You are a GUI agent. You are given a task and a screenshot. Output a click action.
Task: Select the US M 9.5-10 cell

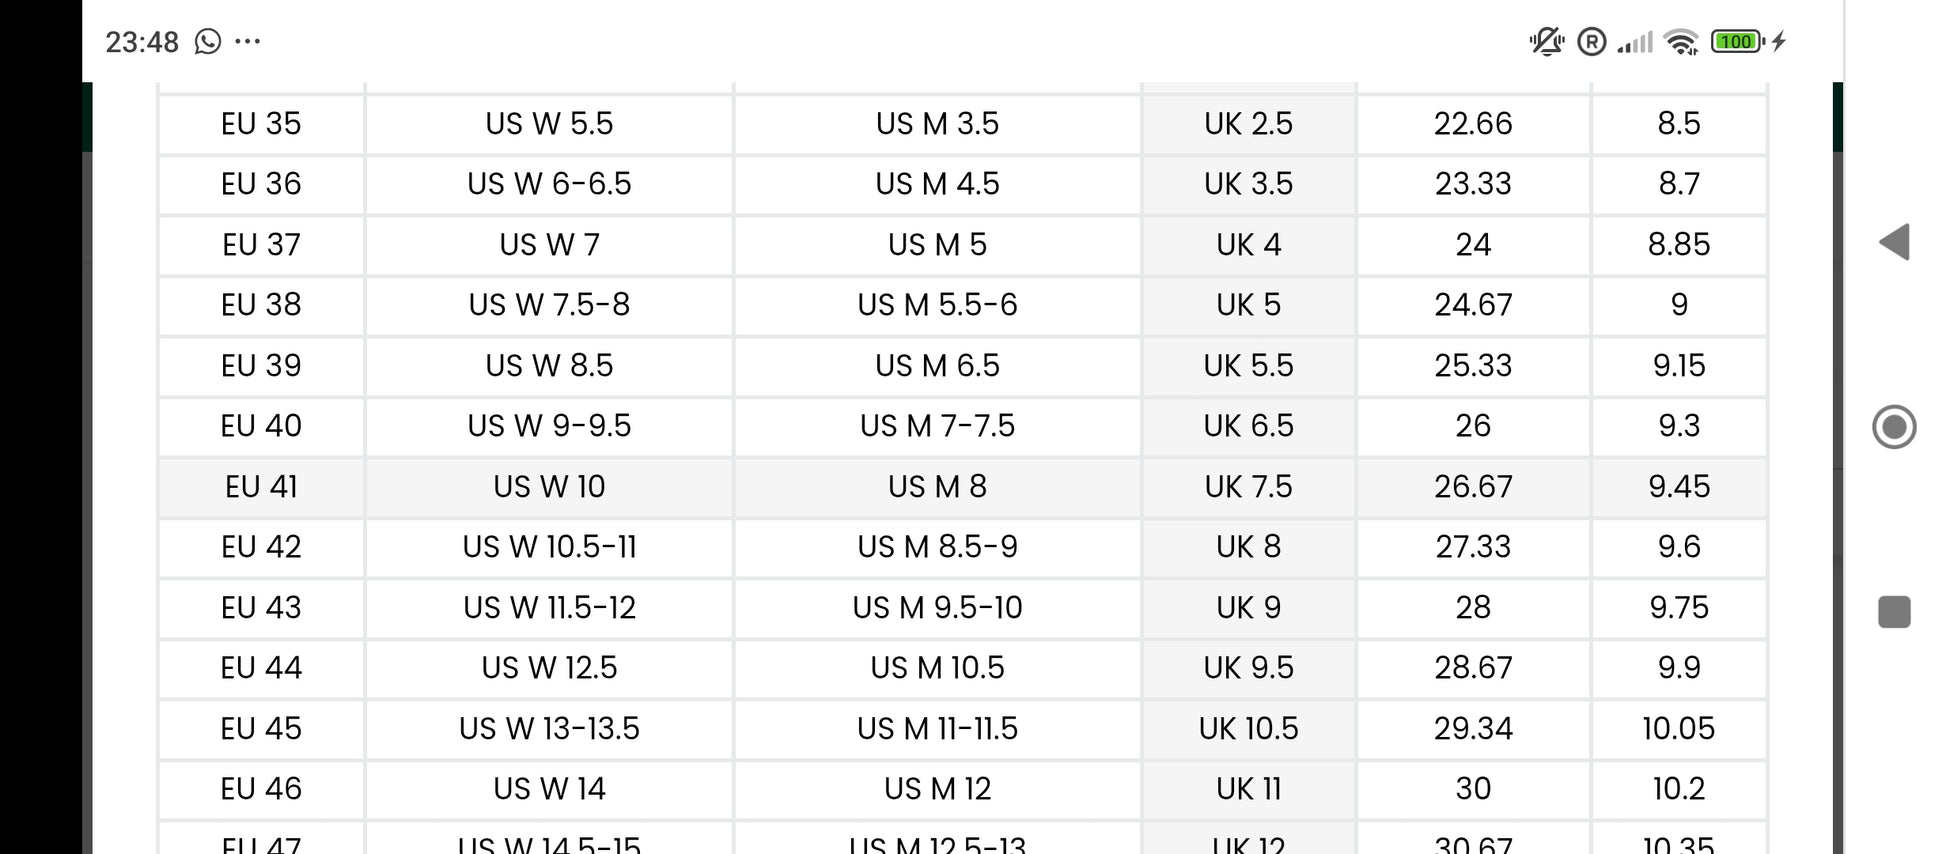(937, 608)
